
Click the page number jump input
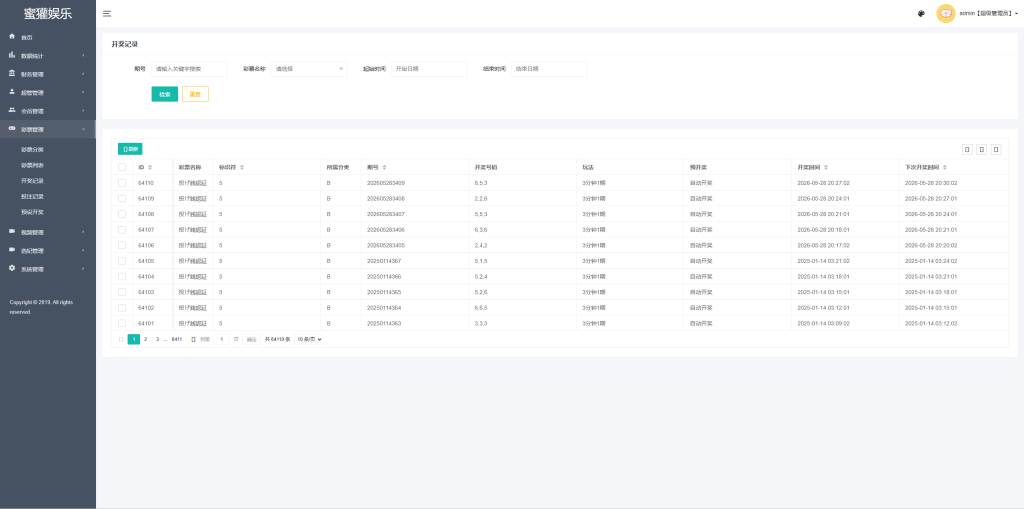point(222,340)
